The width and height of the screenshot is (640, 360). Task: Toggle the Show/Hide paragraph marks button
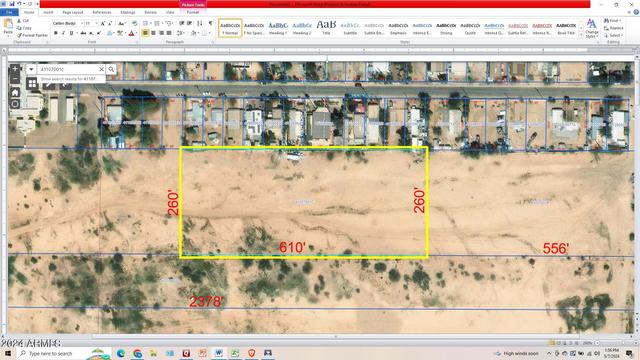(211, 24)
